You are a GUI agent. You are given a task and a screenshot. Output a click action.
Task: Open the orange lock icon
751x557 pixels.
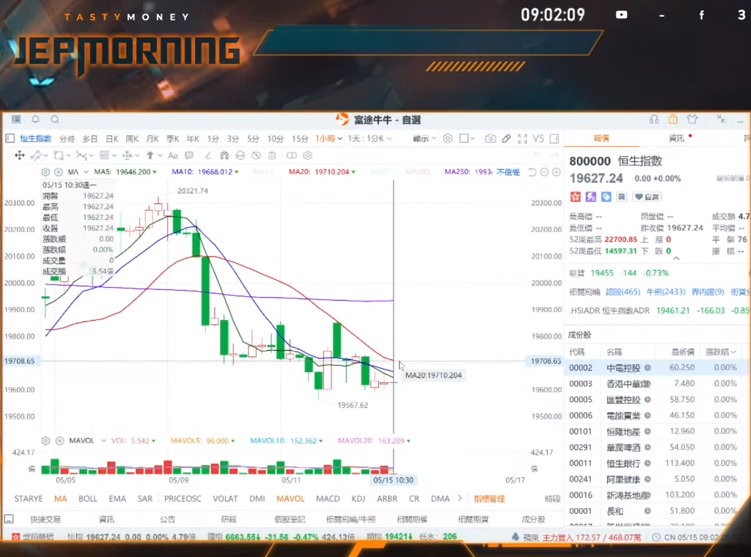(673, 119)
